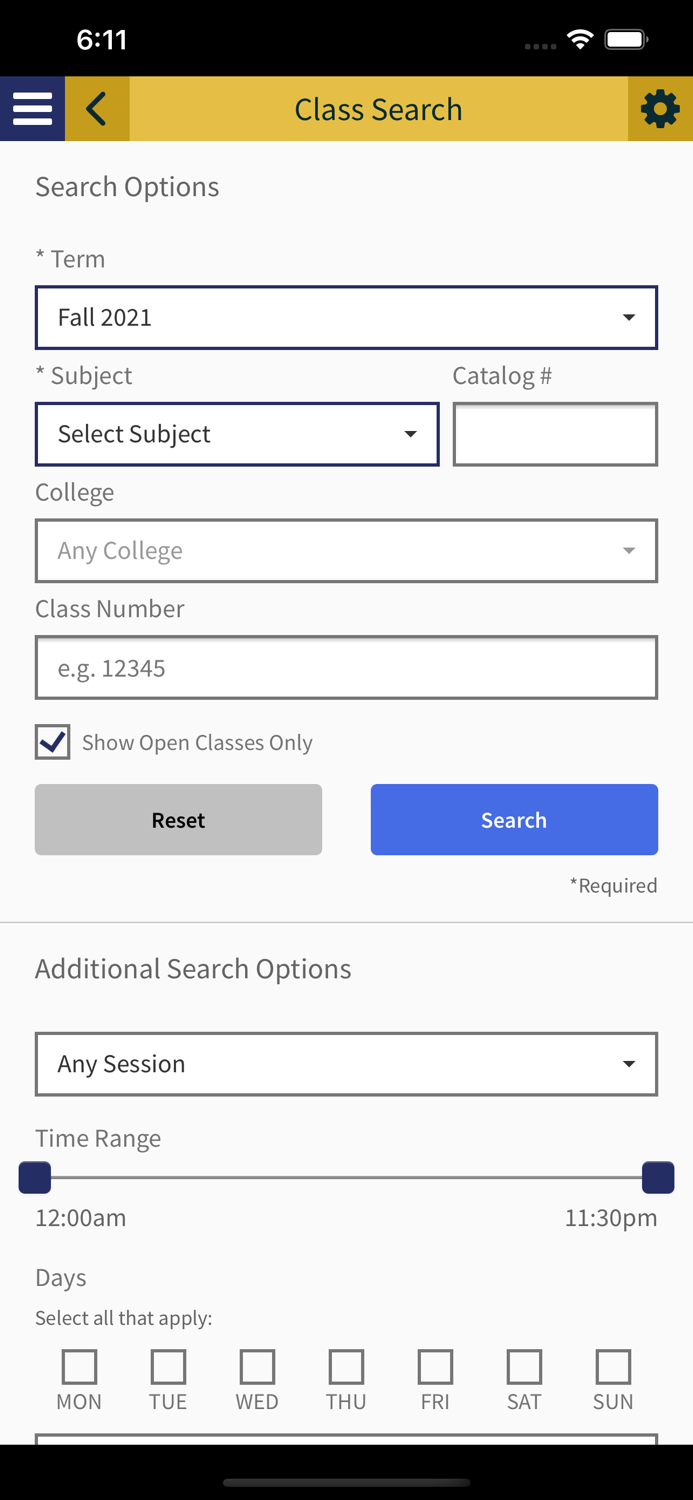Click the 11:30pm time range slider handle
The image size is (693, 1500).
pos(658,1178)
